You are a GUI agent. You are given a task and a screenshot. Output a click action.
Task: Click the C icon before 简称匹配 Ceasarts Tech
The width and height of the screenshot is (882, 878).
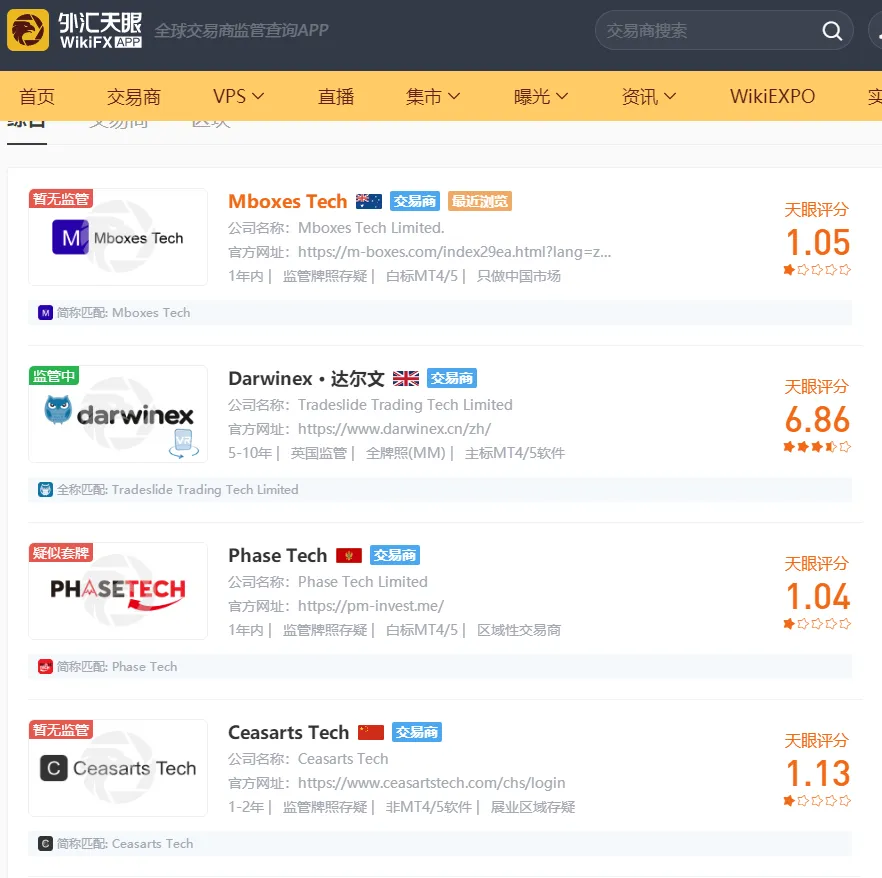tap(46, 844)
